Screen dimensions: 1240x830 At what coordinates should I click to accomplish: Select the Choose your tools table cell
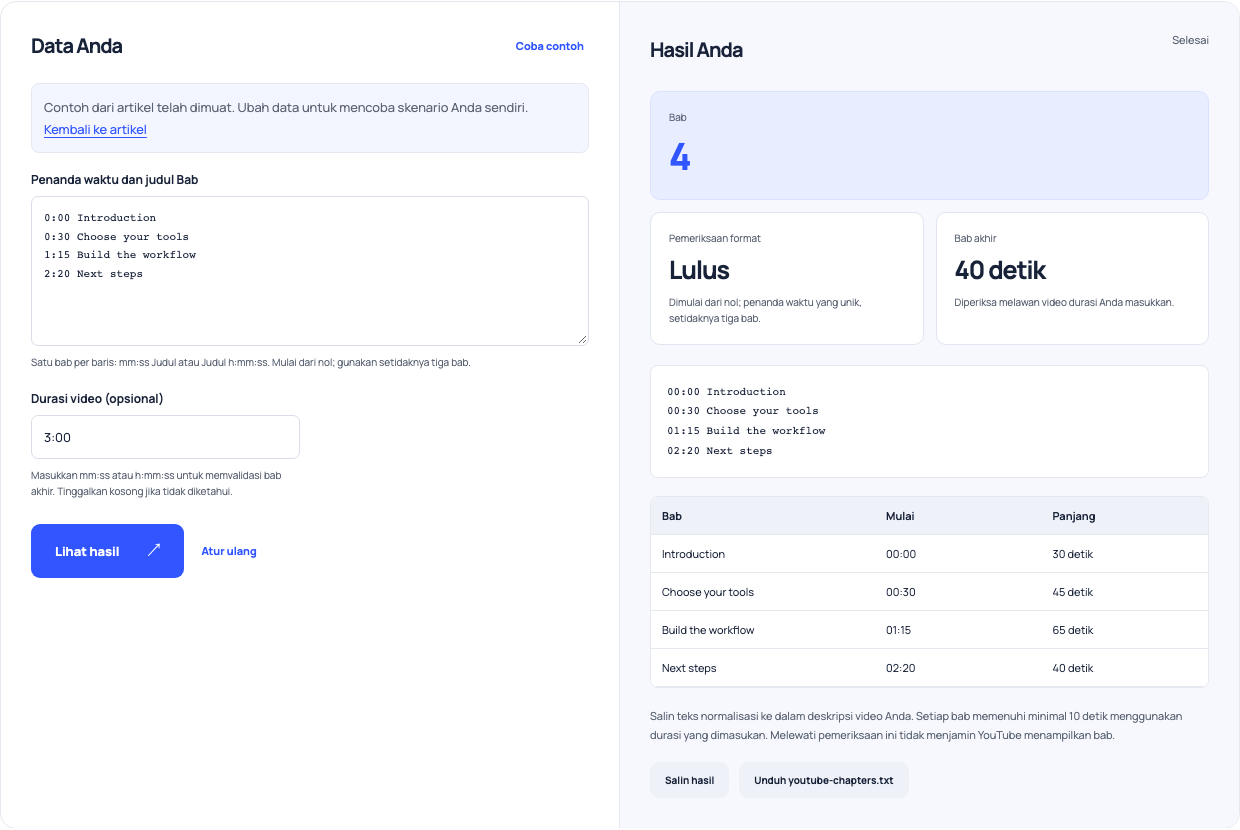(708, 592)
